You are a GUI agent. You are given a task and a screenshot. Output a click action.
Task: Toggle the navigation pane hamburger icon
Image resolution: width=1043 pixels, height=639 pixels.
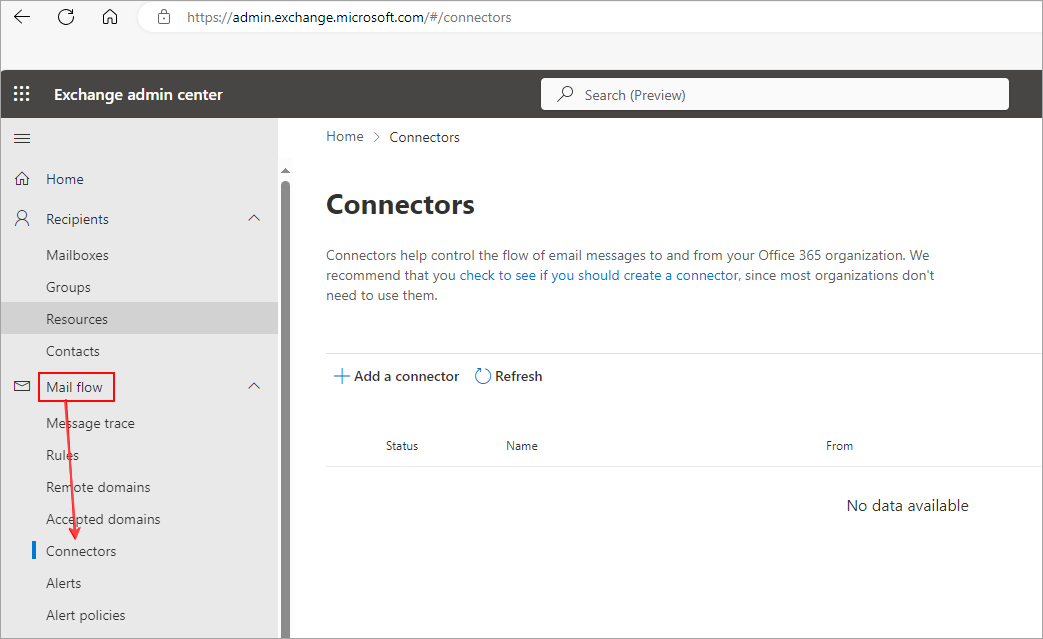[21, 138]
